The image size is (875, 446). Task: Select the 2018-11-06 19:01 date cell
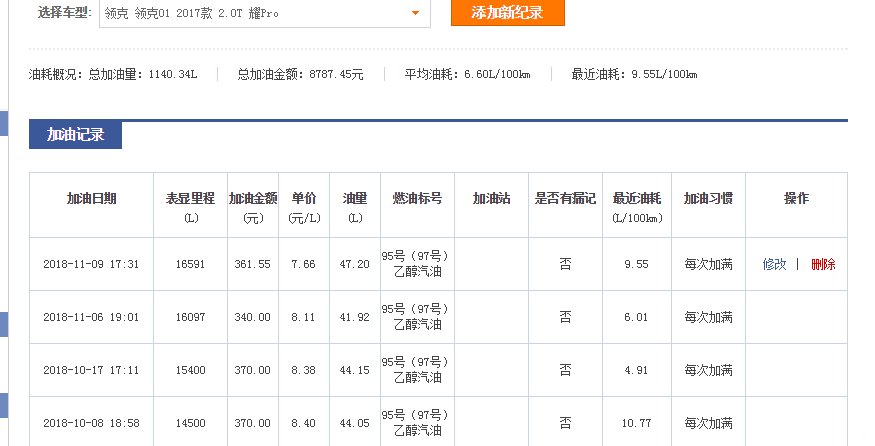coord(91,317)
